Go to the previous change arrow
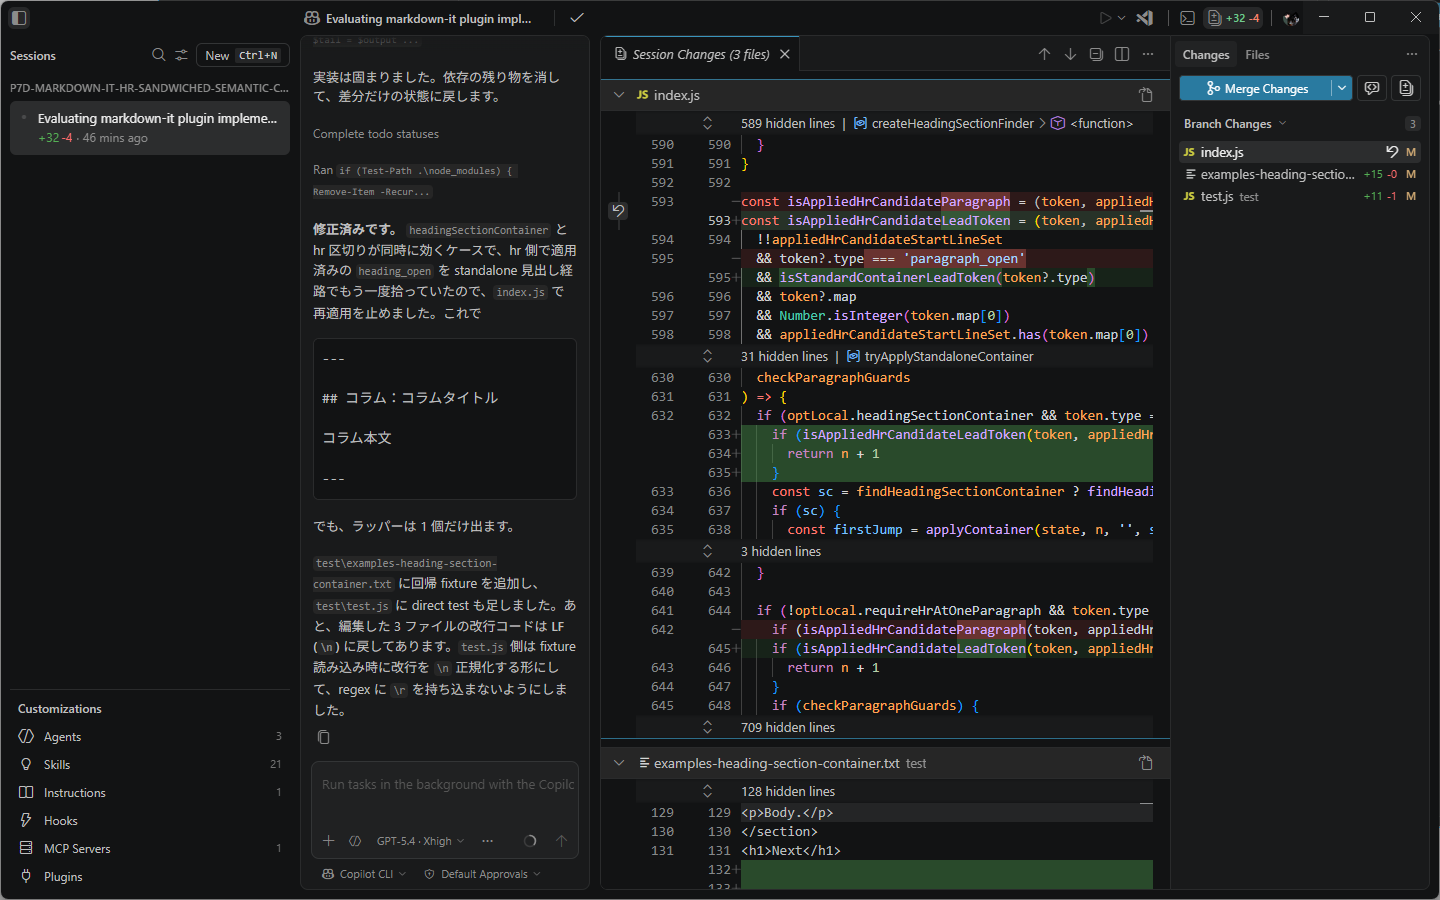This screenshot has width=1440, height=900. pyautogui.click(x=1044, y=54)
